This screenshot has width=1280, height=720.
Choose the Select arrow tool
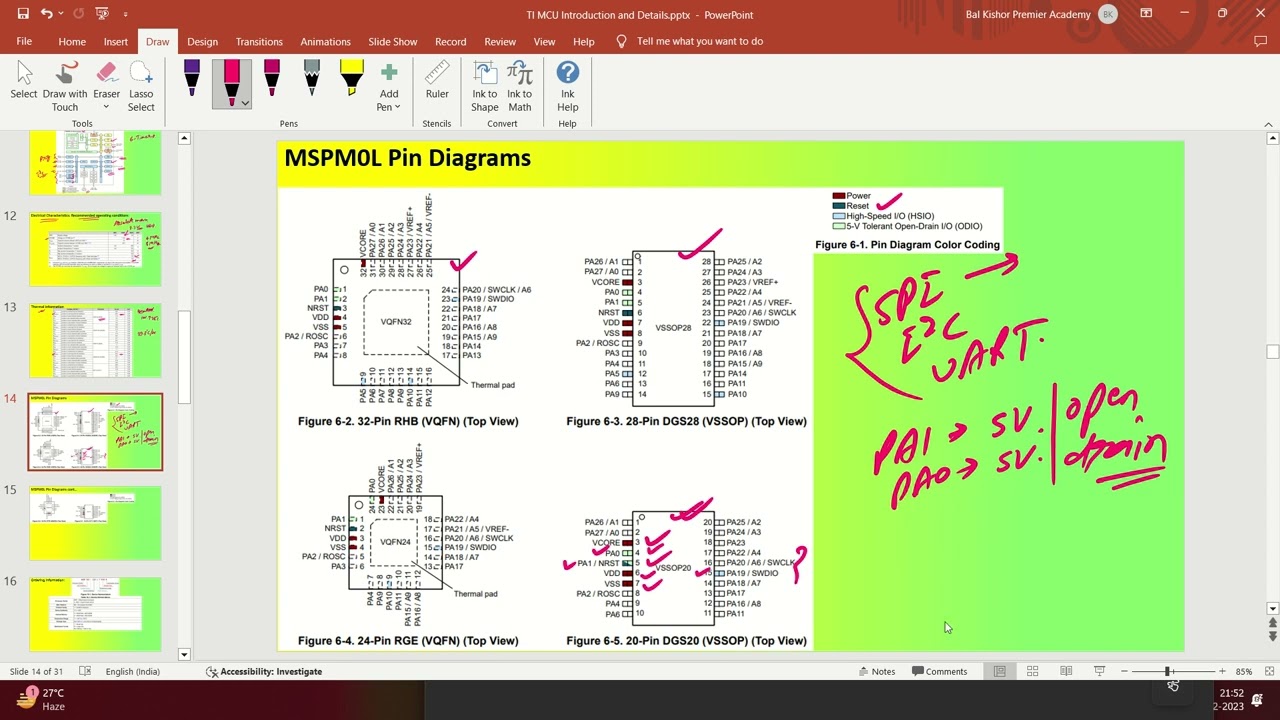pyautogui.click(x=24, y=80)
